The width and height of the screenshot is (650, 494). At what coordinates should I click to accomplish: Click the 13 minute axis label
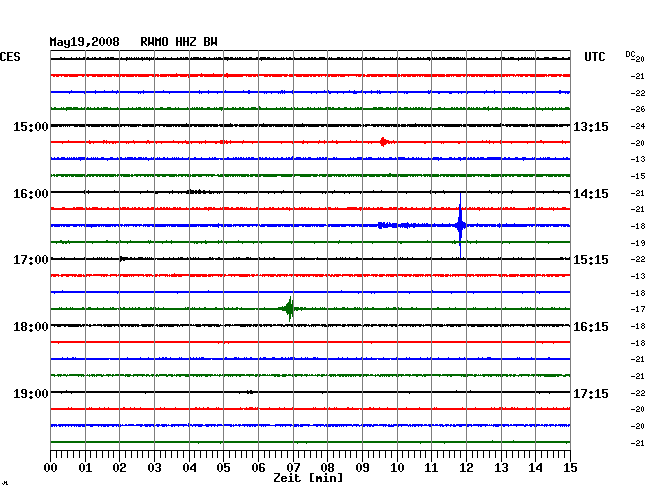tap(501, 468)
